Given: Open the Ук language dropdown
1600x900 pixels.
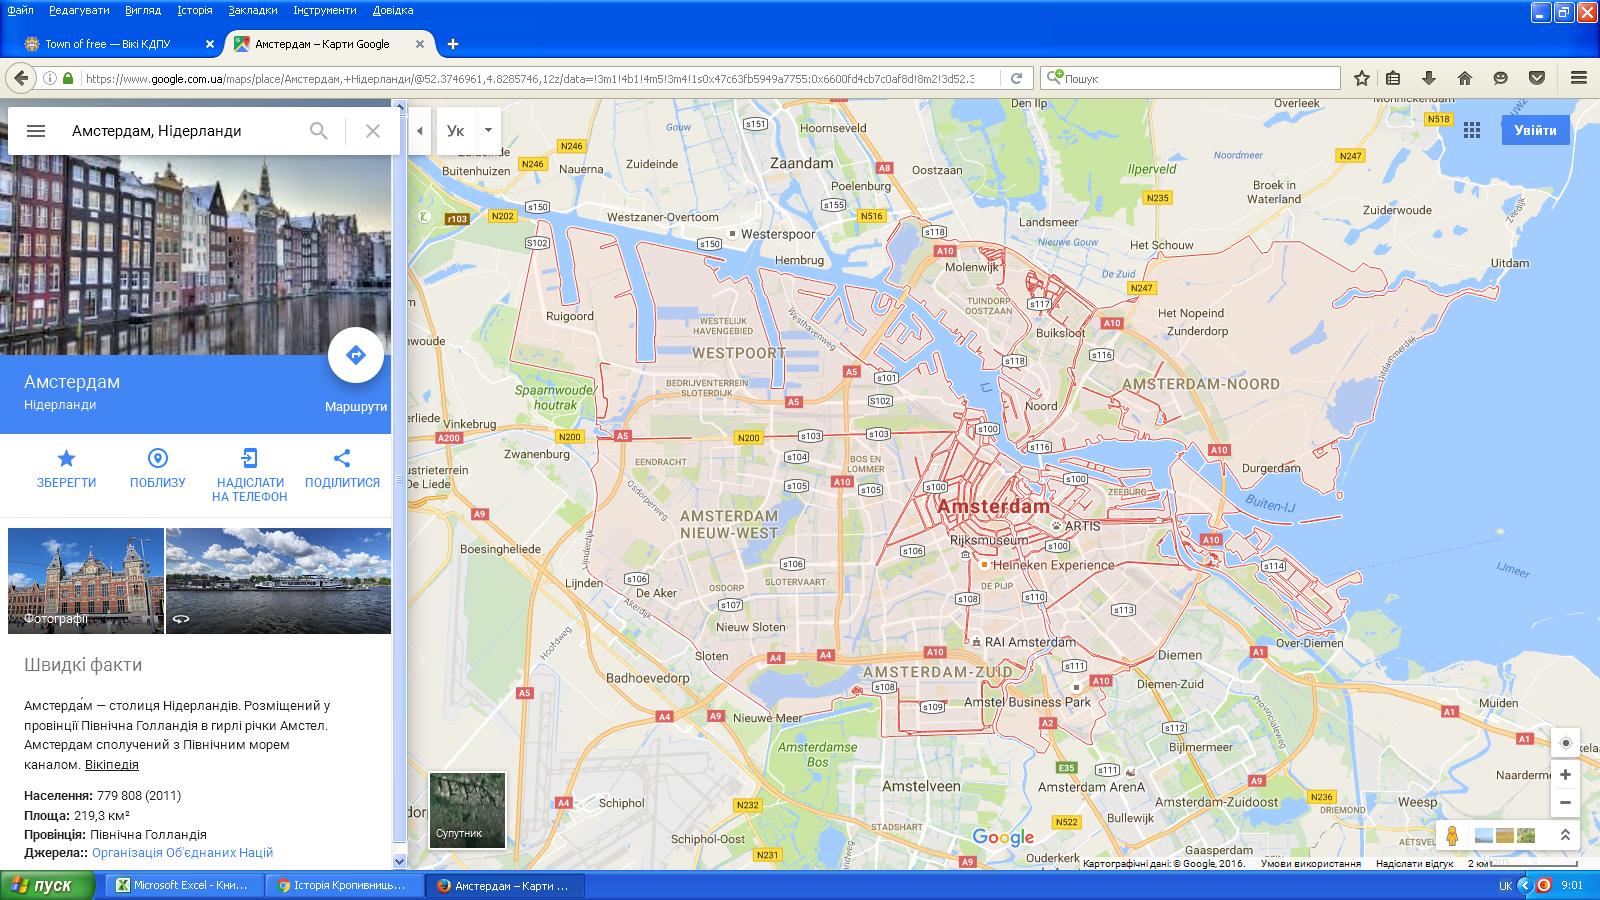Looking at the screenshot, I should 488,131.
